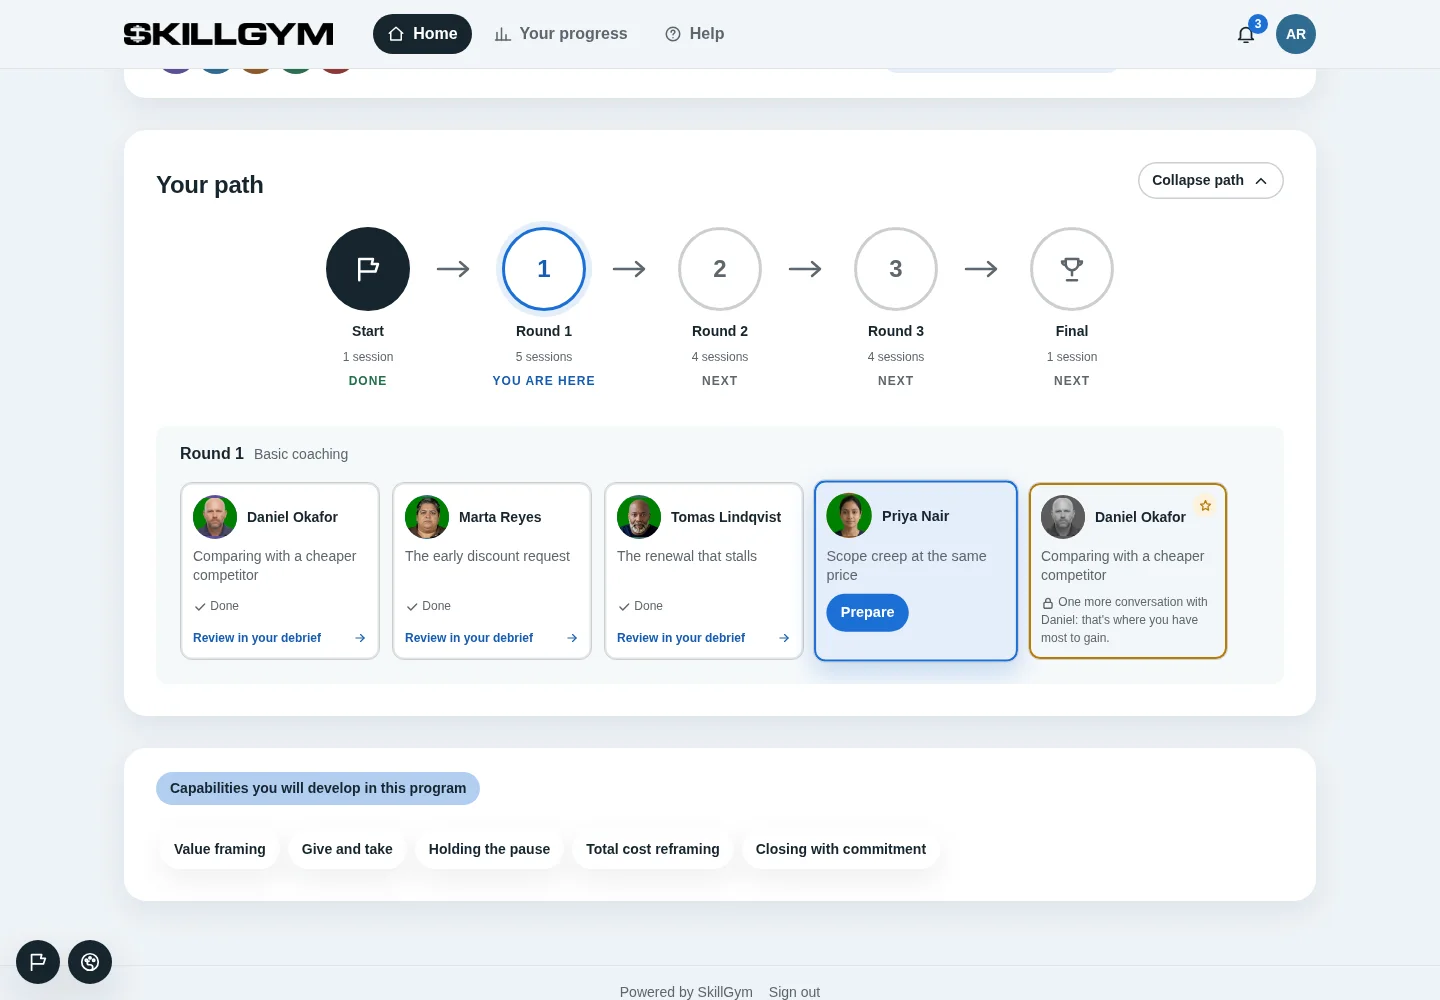Click Prepare on Priya Nair's session
The height and width of the screenshot is (1000, 1440).
868,613
